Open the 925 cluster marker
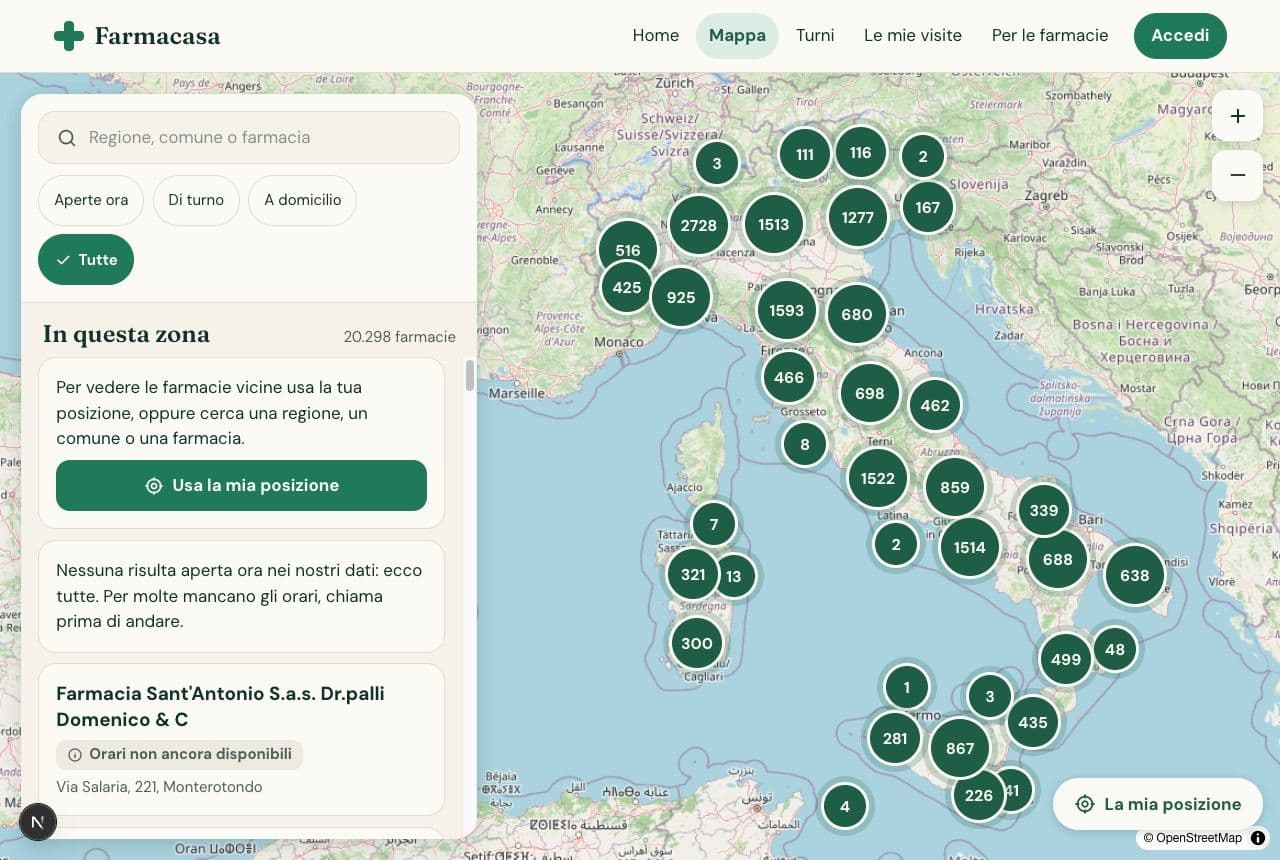Viewport: 1280px width, 860px height. coord(681,297)
